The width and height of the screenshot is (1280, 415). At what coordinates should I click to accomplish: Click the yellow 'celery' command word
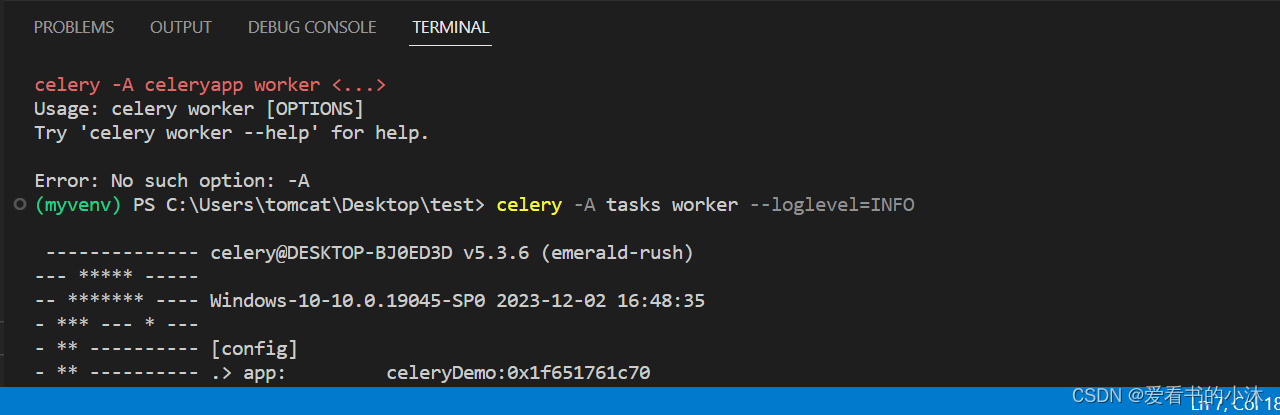pos(529,205)
